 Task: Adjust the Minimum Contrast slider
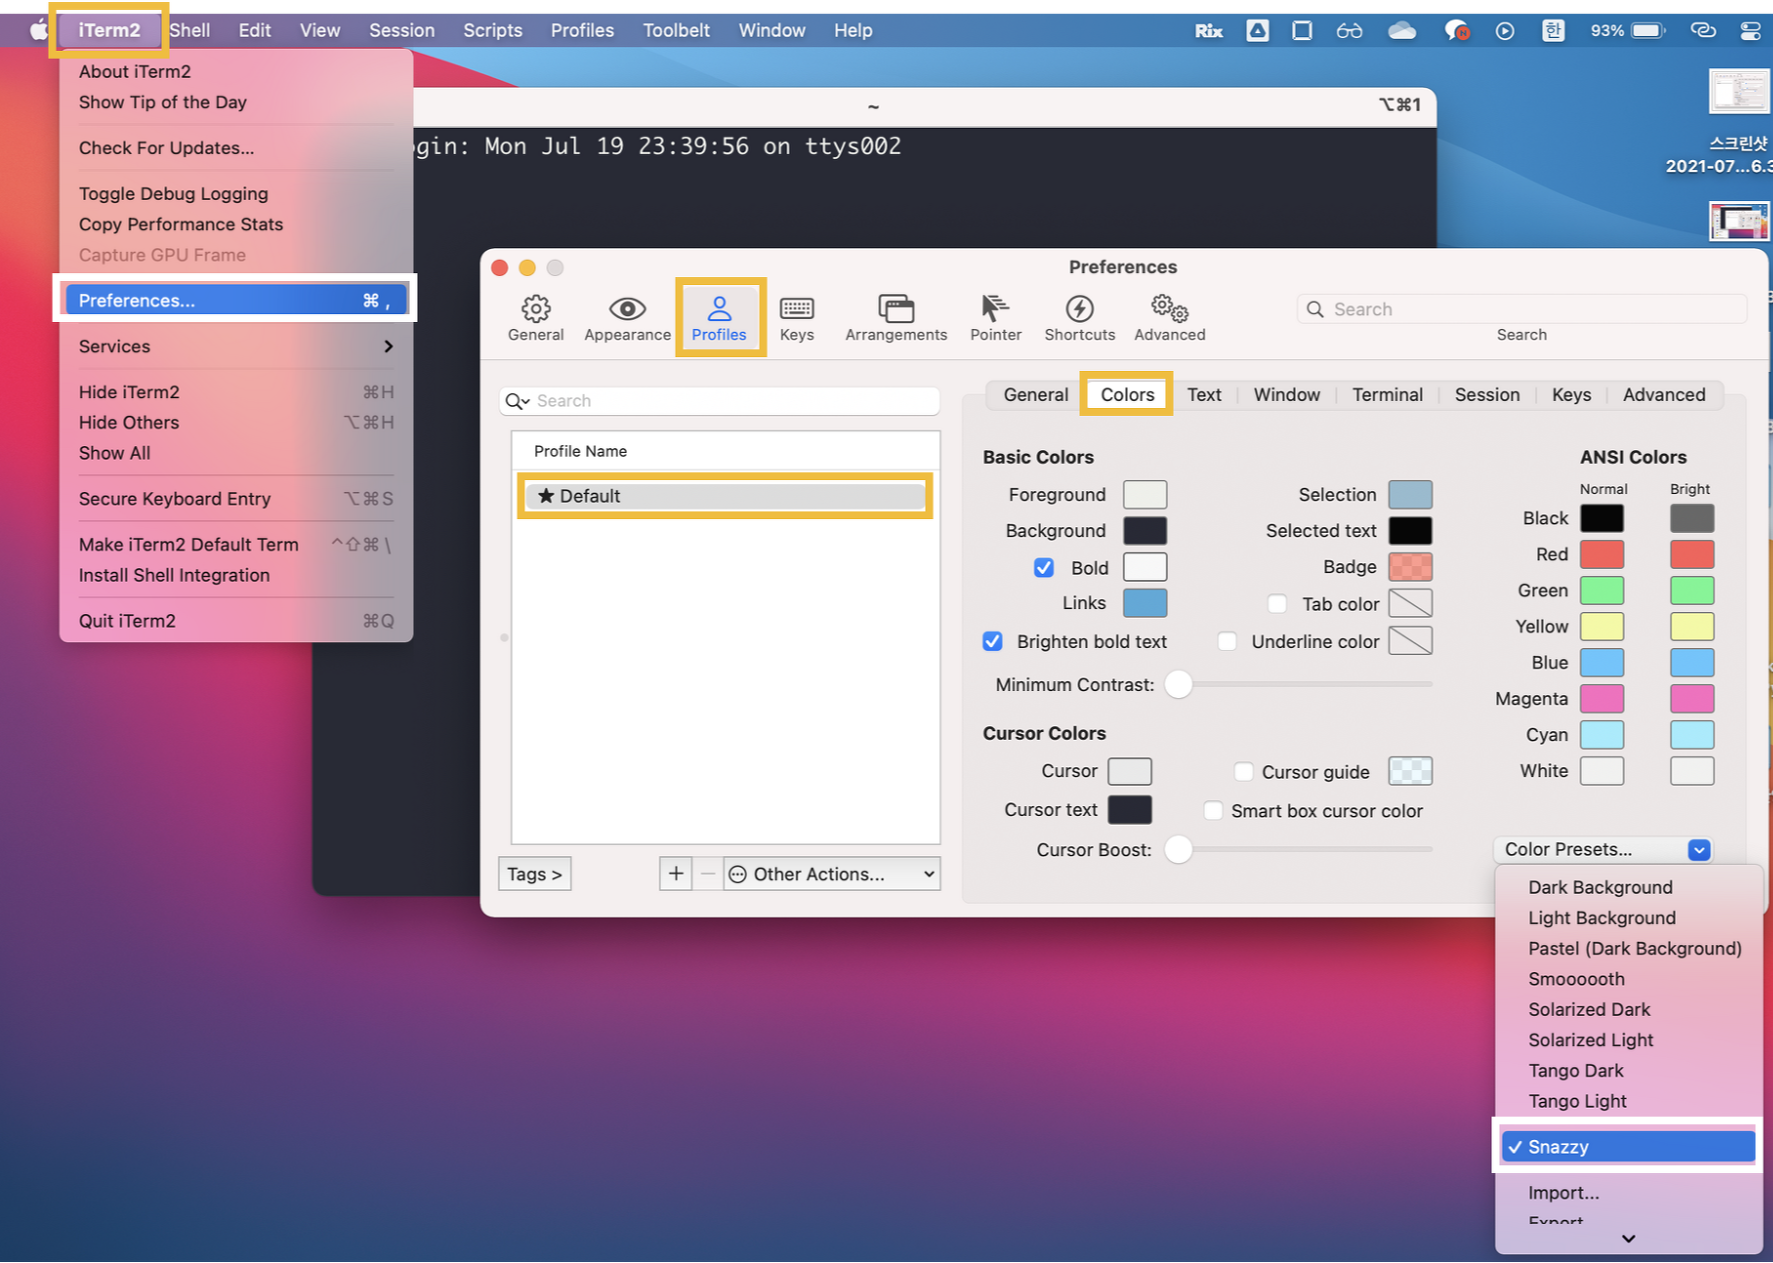coord(1179,684)
